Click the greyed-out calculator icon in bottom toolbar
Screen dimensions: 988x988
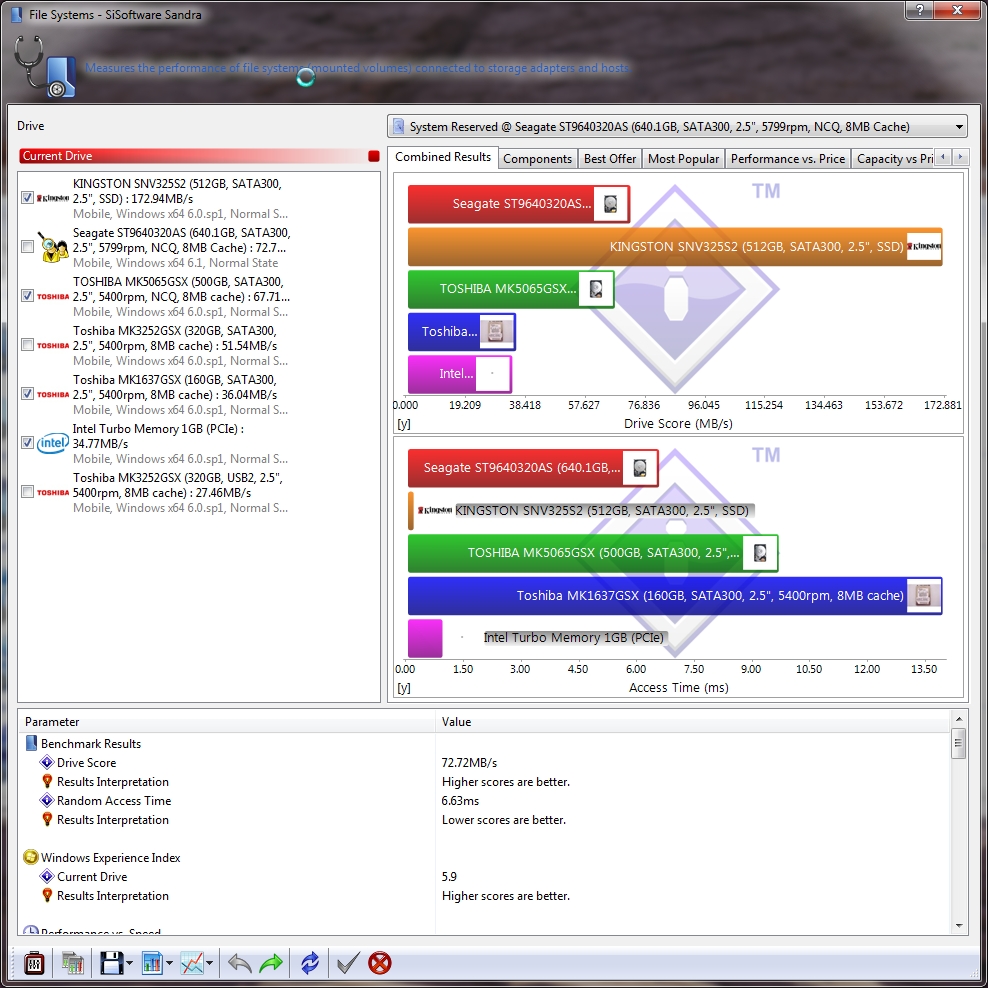pyautogui.click(x=72, y=963)
